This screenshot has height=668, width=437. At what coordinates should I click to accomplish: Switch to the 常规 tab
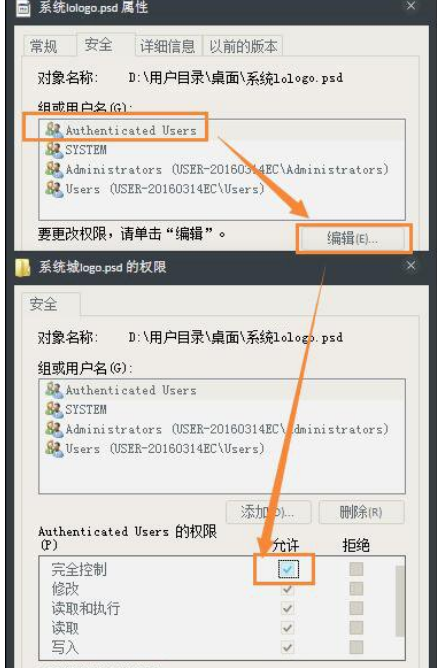click(44, 46)
